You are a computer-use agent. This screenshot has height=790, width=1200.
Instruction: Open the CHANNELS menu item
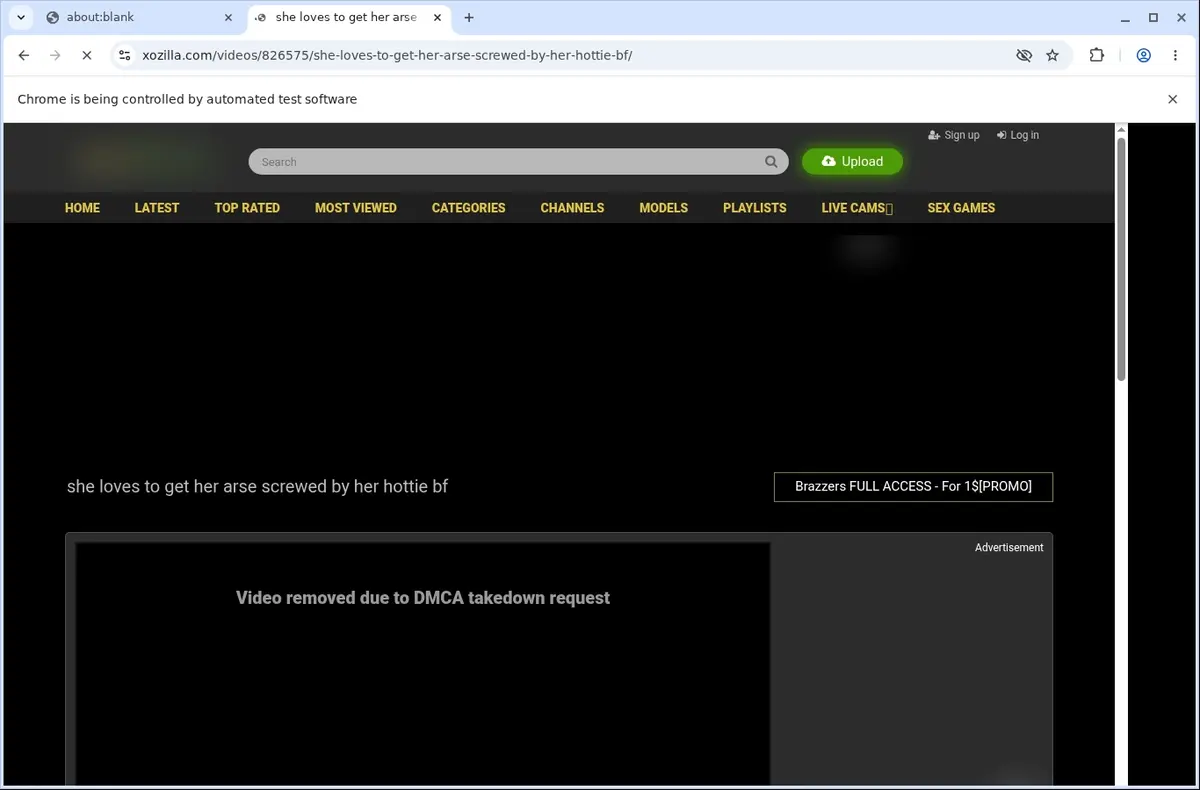click(x=572, y=208)
